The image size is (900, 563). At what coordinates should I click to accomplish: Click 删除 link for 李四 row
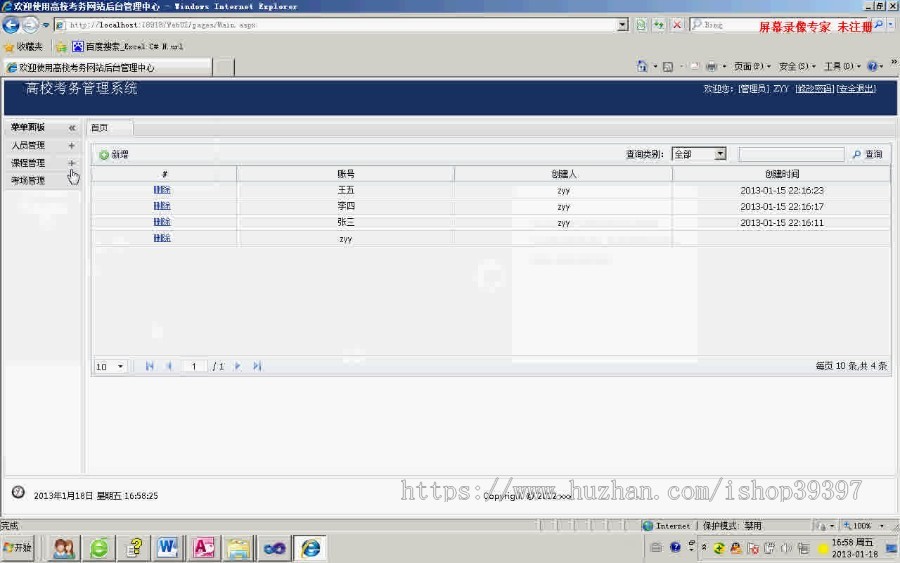tap(162, 206)
